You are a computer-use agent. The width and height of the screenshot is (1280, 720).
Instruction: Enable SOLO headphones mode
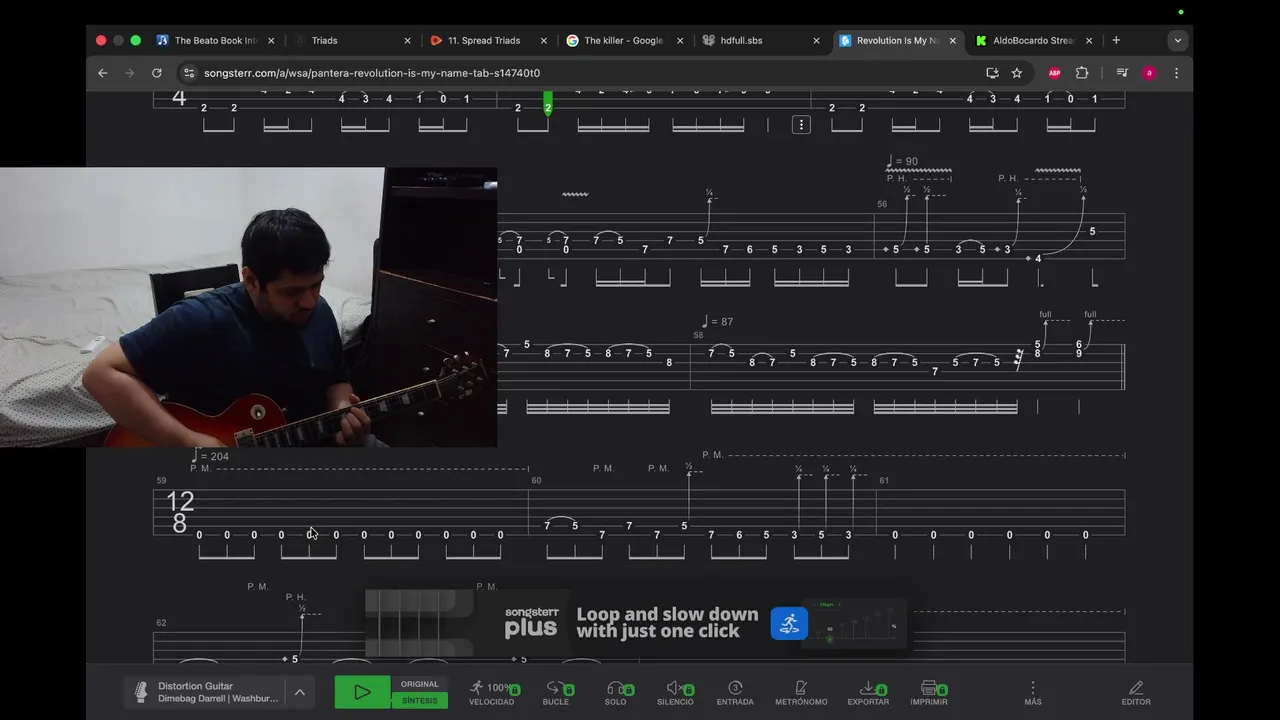[616, 693]
